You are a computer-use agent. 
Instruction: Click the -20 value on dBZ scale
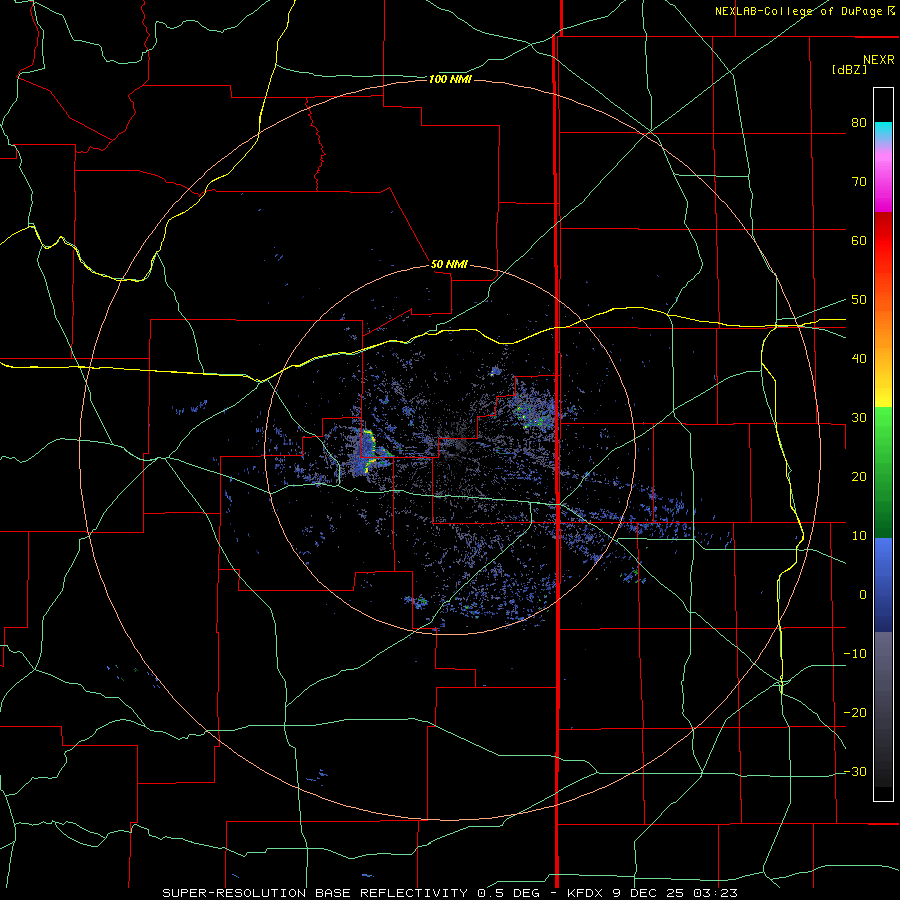point(855,713)
